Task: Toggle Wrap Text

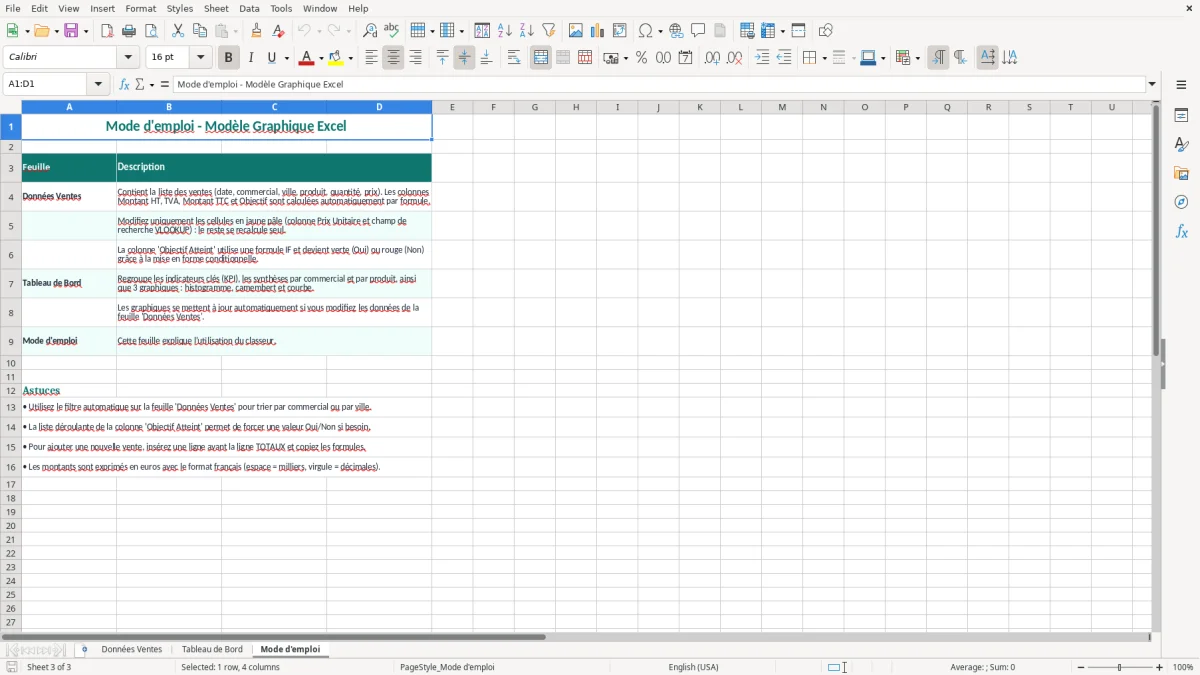Action: click(x=514, y=58)
